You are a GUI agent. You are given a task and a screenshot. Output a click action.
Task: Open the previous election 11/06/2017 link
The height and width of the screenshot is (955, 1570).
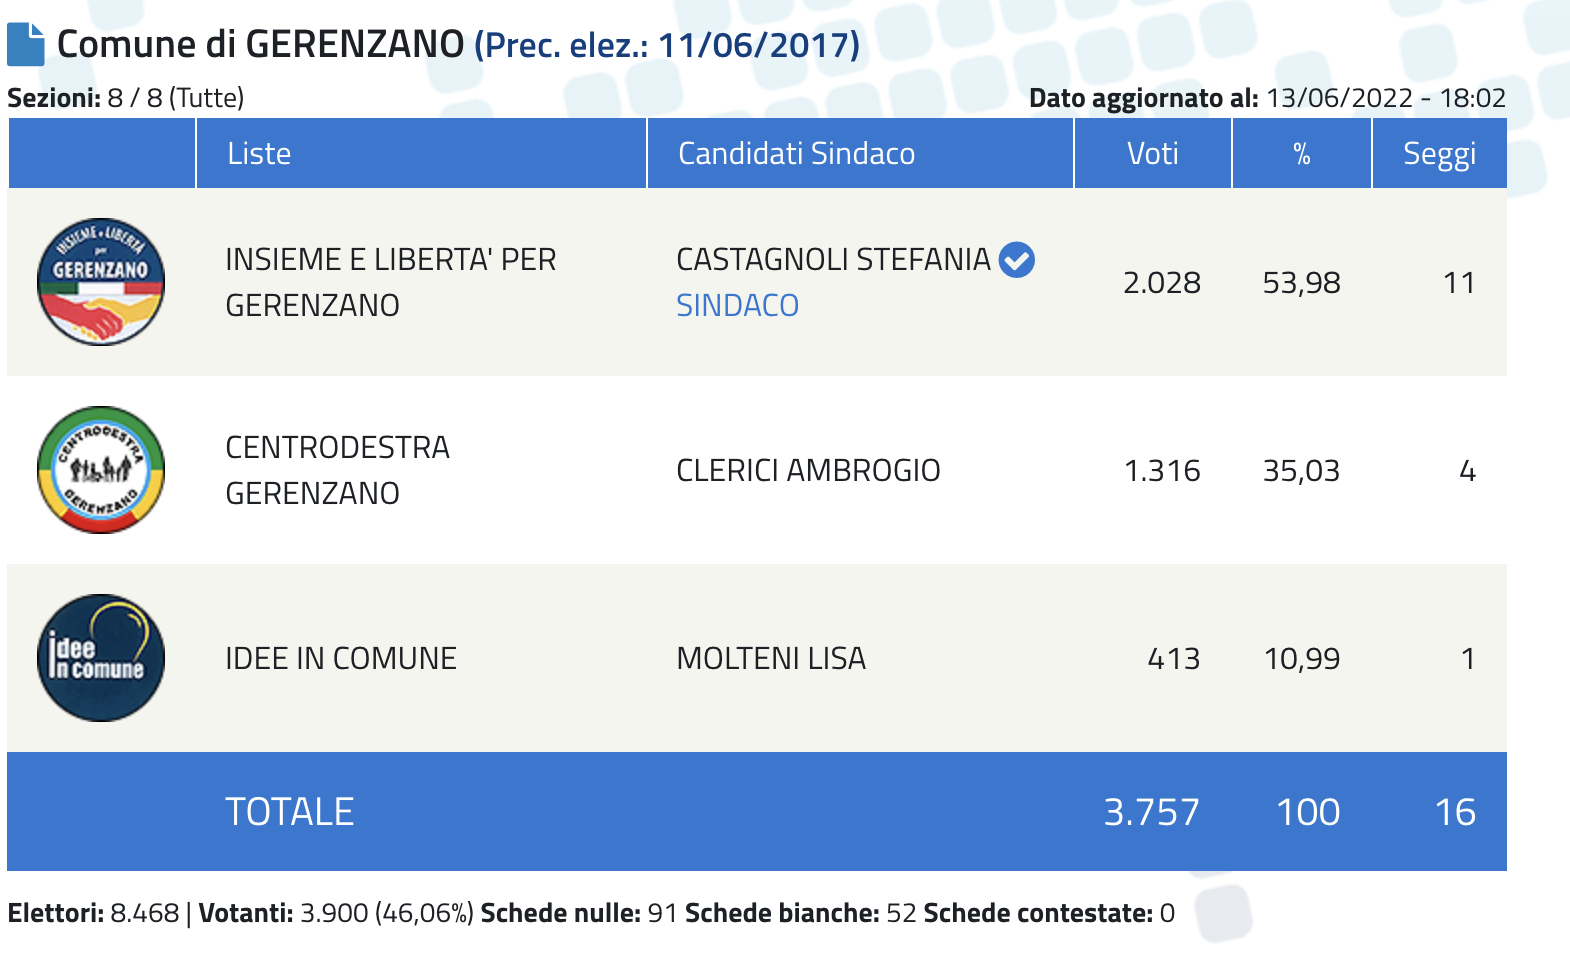667,45
